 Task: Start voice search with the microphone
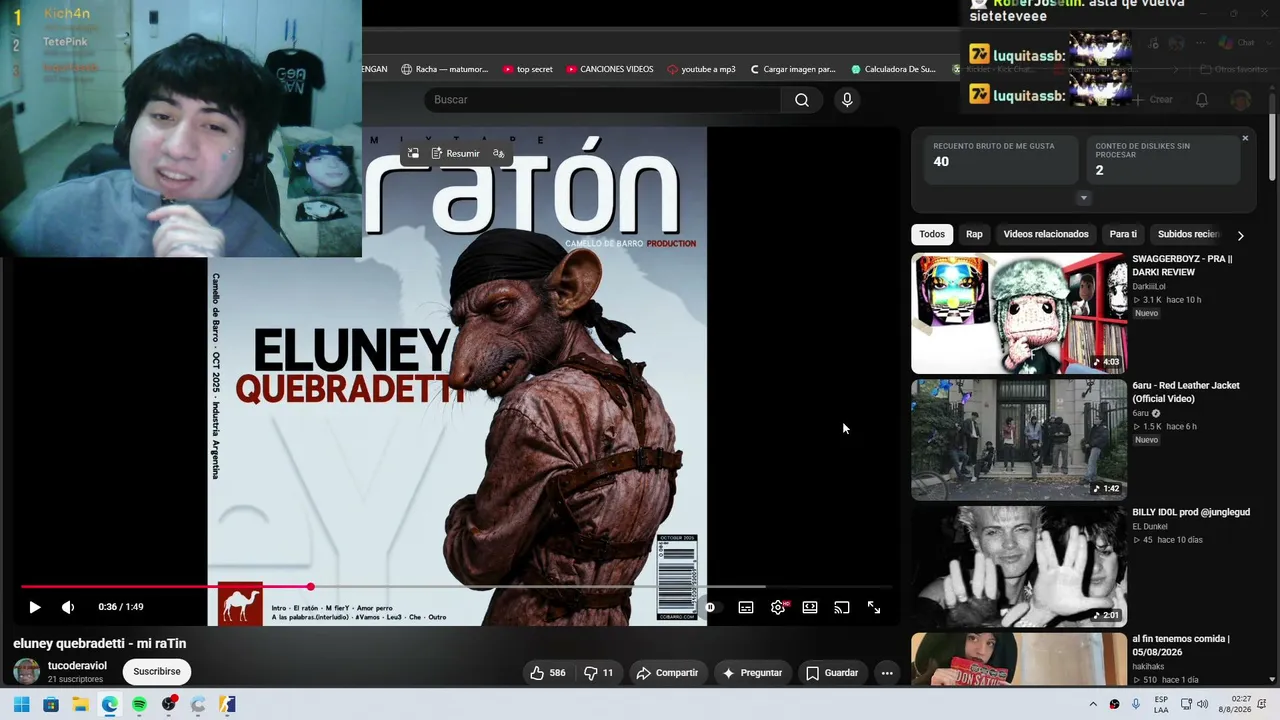click(x=847, y=100)
